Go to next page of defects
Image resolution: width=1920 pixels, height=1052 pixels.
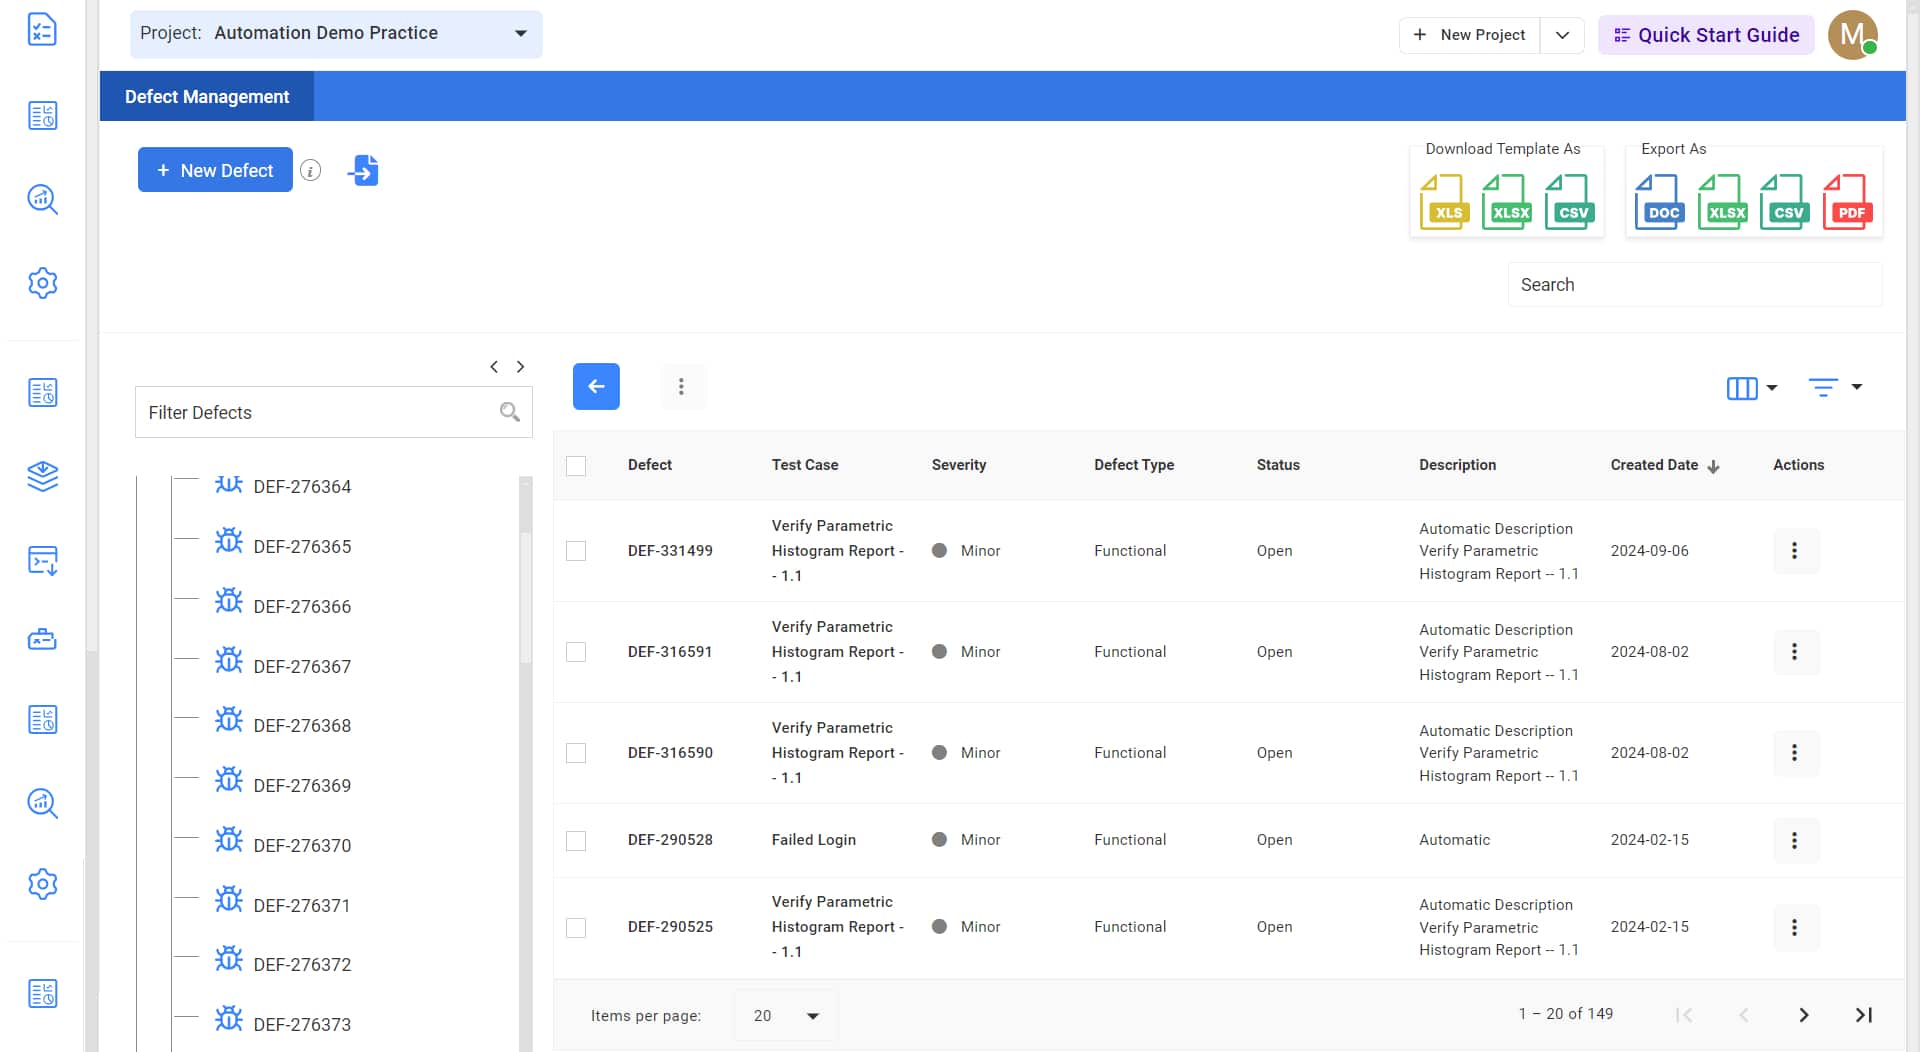coord(1803,1015)
